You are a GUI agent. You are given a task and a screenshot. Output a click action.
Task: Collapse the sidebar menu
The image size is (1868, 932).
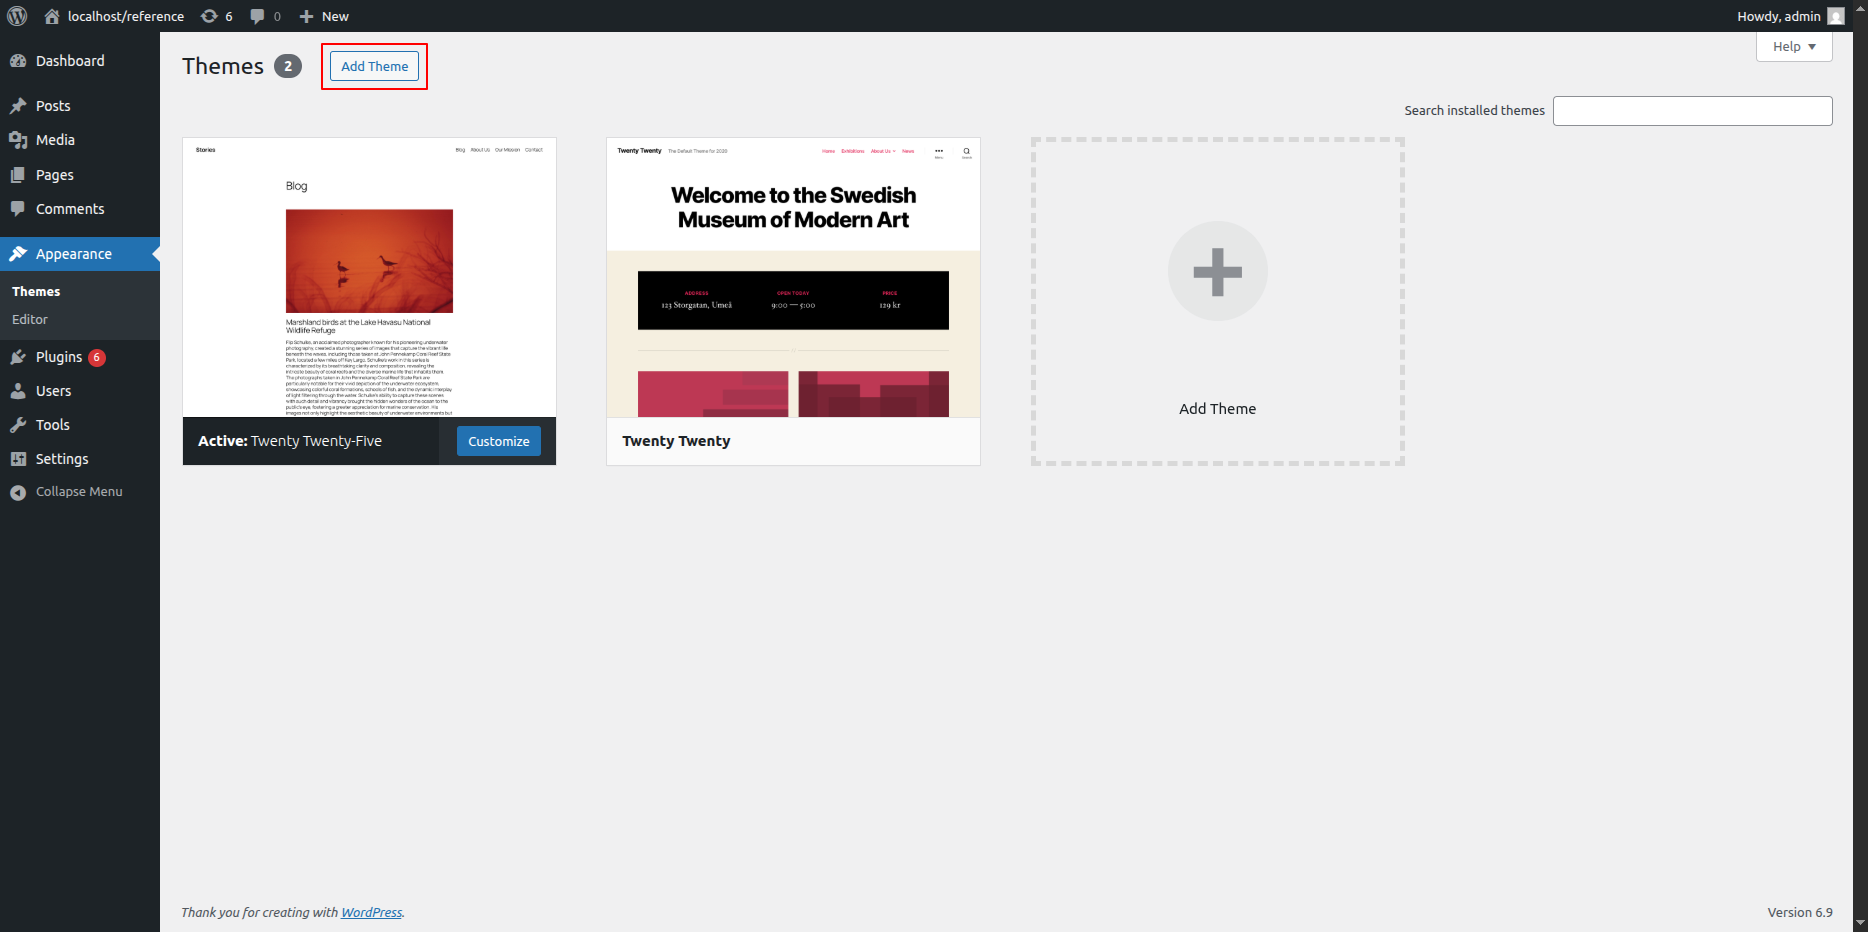(x=79, y=492)
